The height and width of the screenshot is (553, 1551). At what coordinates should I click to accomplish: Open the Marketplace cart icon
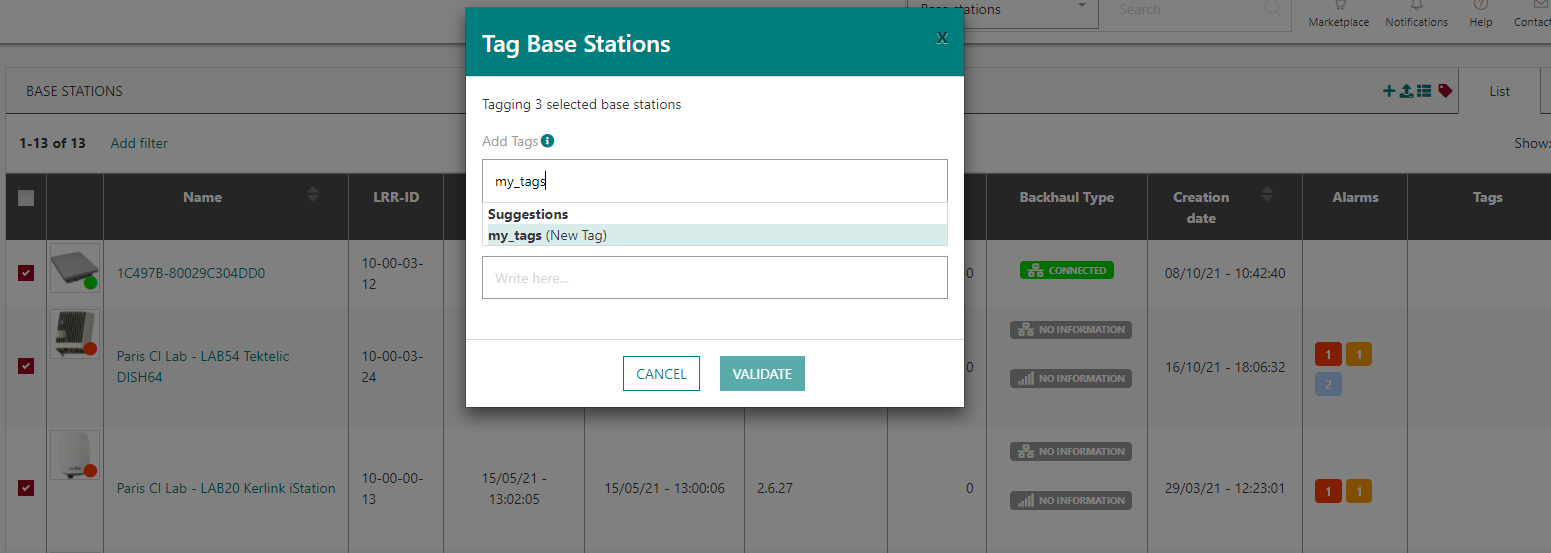(x=1338, y=6)
